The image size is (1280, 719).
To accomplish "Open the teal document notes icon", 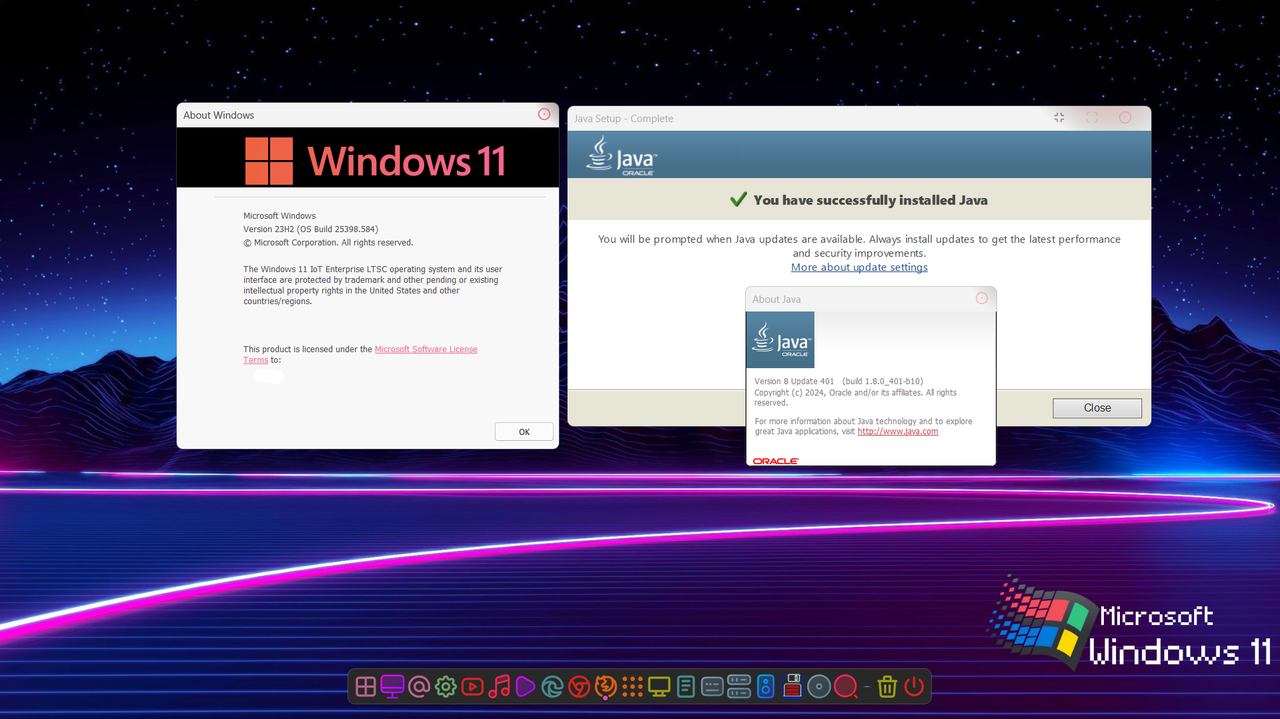I will [x=686, y=686].
